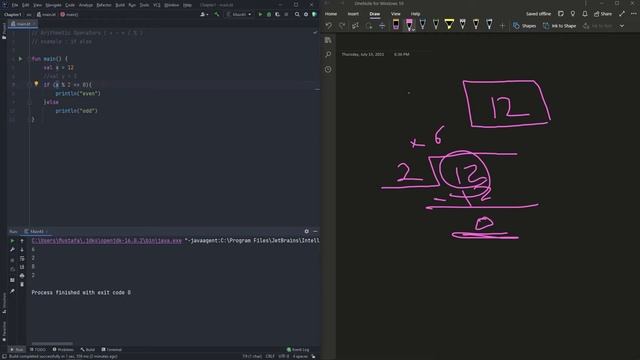Viewport: 640px width, 360px height.
Task: Open notifications bell in OneNote
Action: (x=585, y=14)
